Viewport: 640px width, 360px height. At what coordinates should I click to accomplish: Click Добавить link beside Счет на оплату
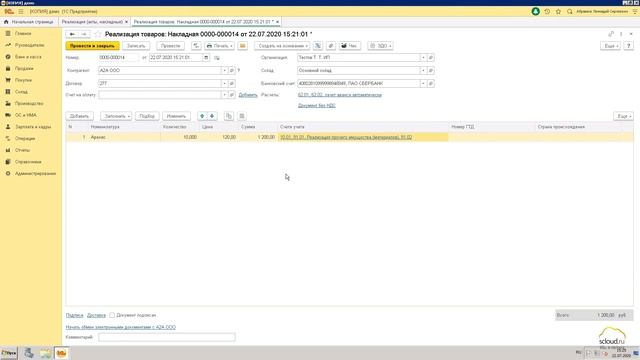(x=248, y=95)
